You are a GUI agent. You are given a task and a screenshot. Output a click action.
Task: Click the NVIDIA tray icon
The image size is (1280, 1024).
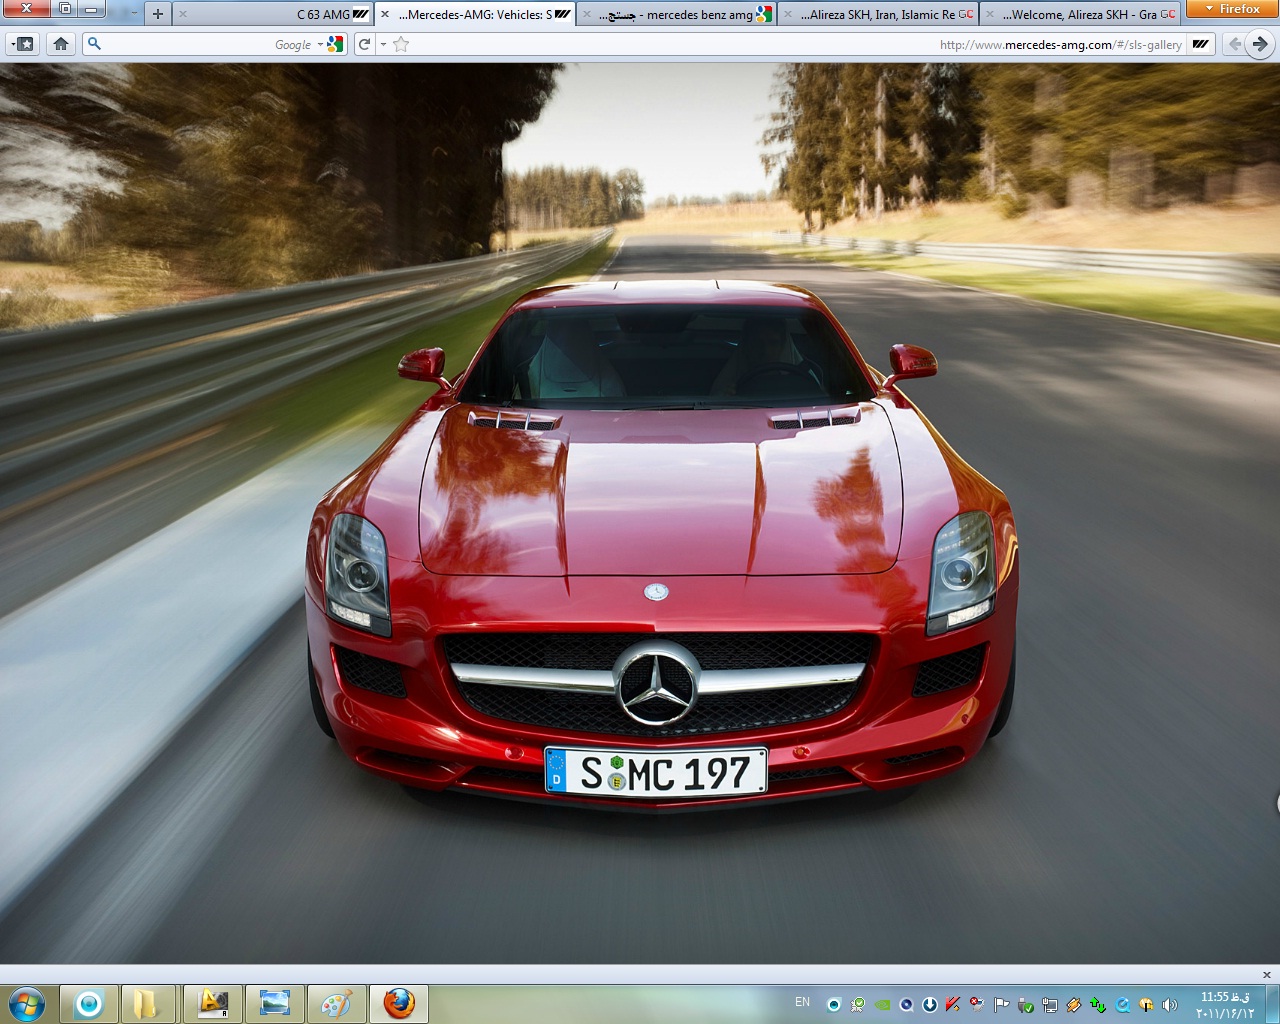(882, 1004)
